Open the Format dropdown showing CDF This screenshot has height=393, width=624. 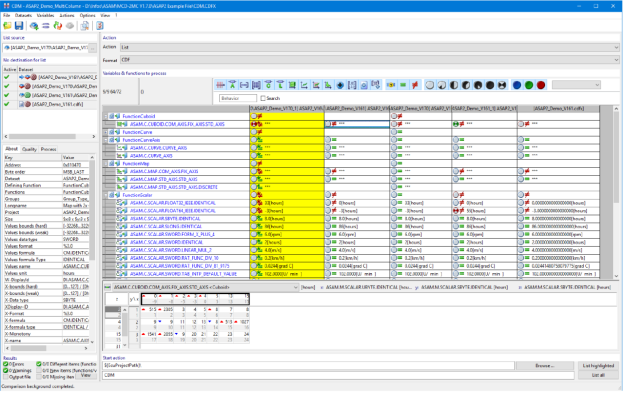tap(369, 60)
